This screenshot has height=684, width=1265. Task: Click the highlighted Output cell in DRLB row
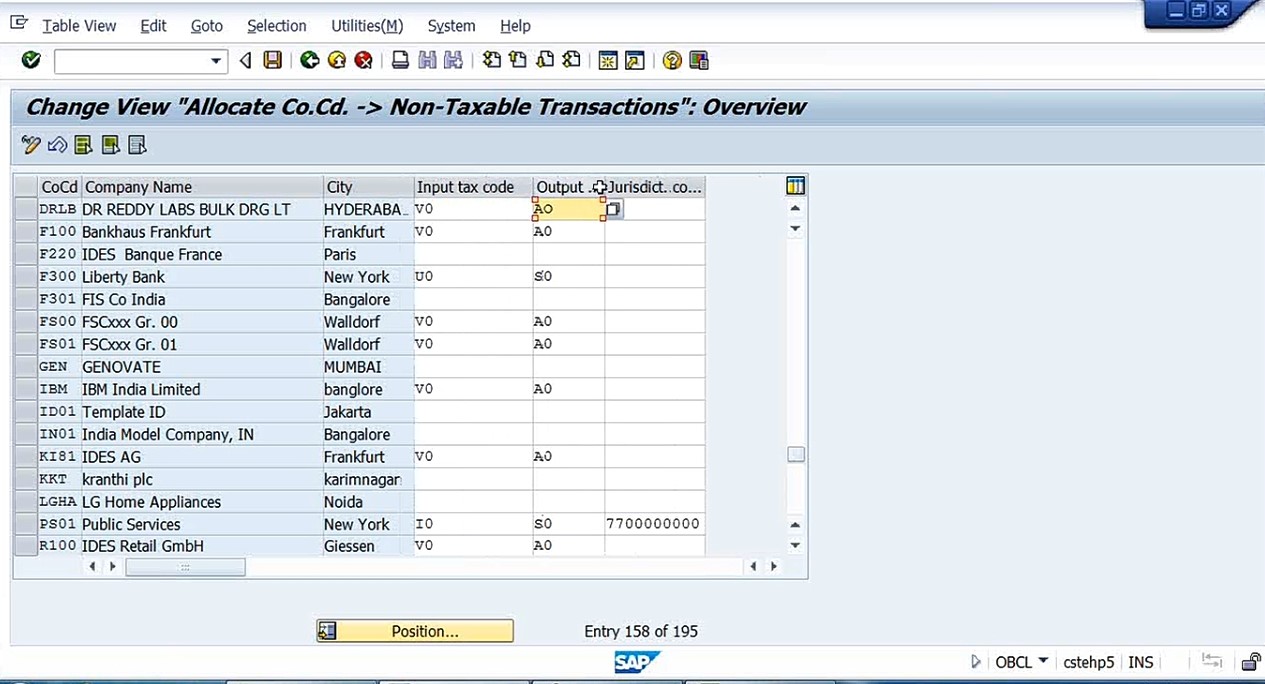[568, 209]
